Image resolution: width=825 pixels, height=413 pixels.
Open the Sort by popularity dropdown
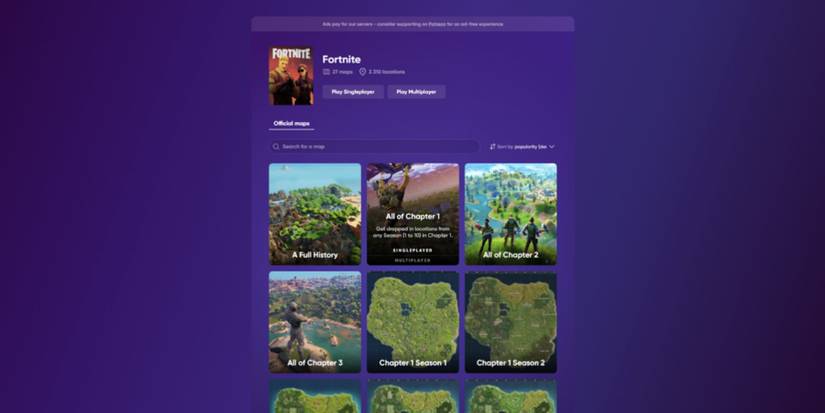tap(522, 147)
